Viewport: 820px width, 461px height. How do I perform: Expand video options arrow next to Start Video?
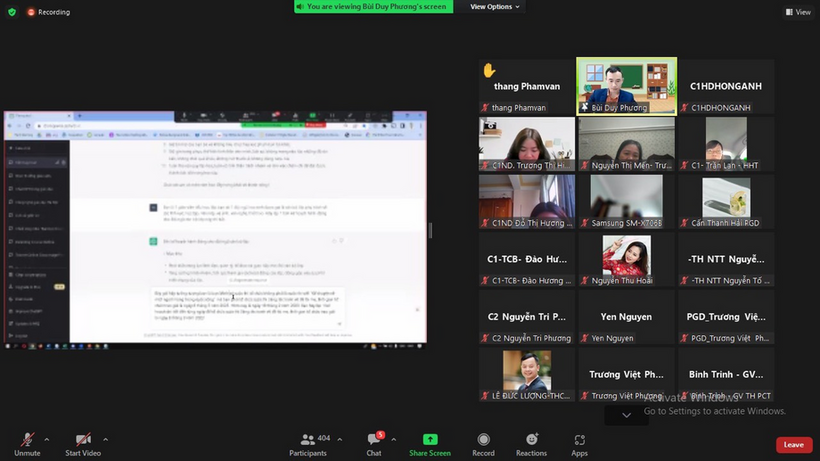coord(105,439)
